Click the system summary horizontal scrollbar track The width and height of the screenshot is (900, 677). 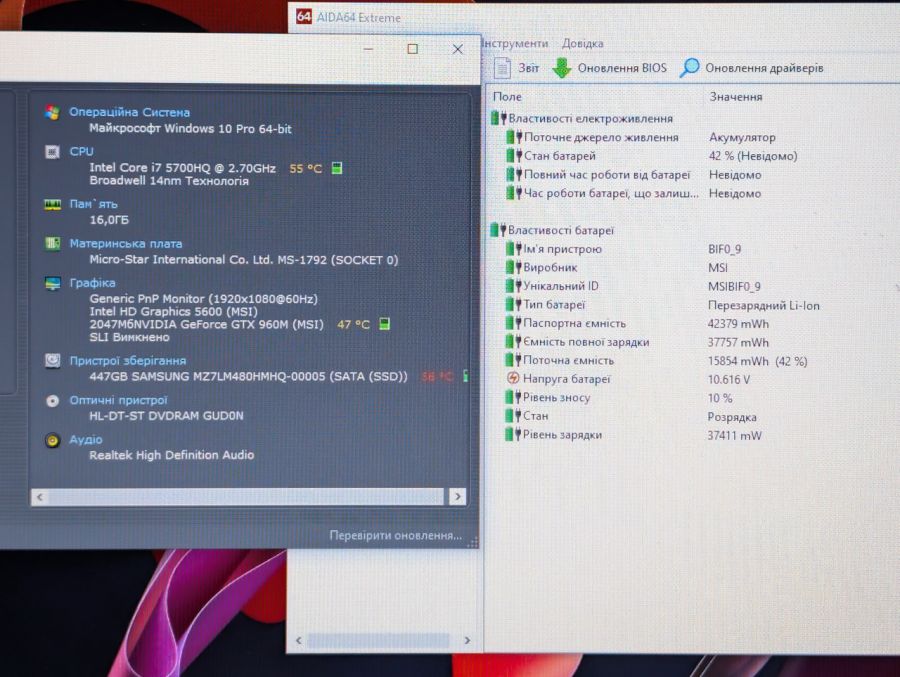[246, 497]
